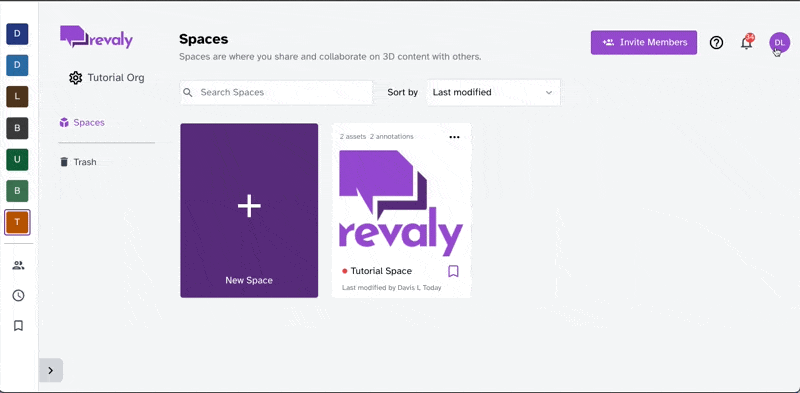Open Tutorial Org organization name

pyautogui.click(x=116, y=78)
